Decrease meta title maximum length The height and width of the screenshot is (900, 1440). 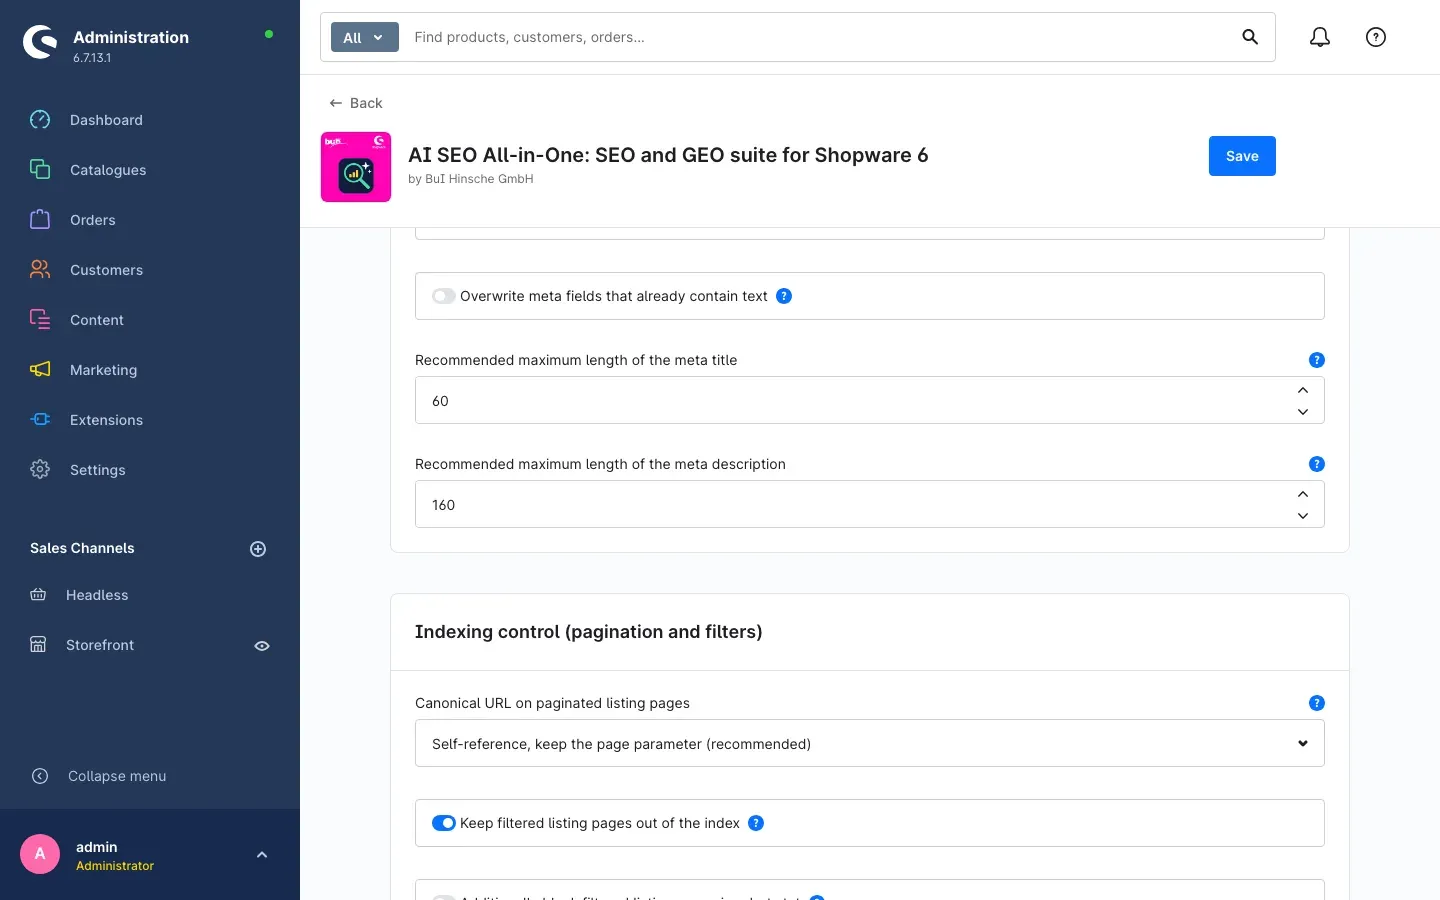tap(1303, 412)
